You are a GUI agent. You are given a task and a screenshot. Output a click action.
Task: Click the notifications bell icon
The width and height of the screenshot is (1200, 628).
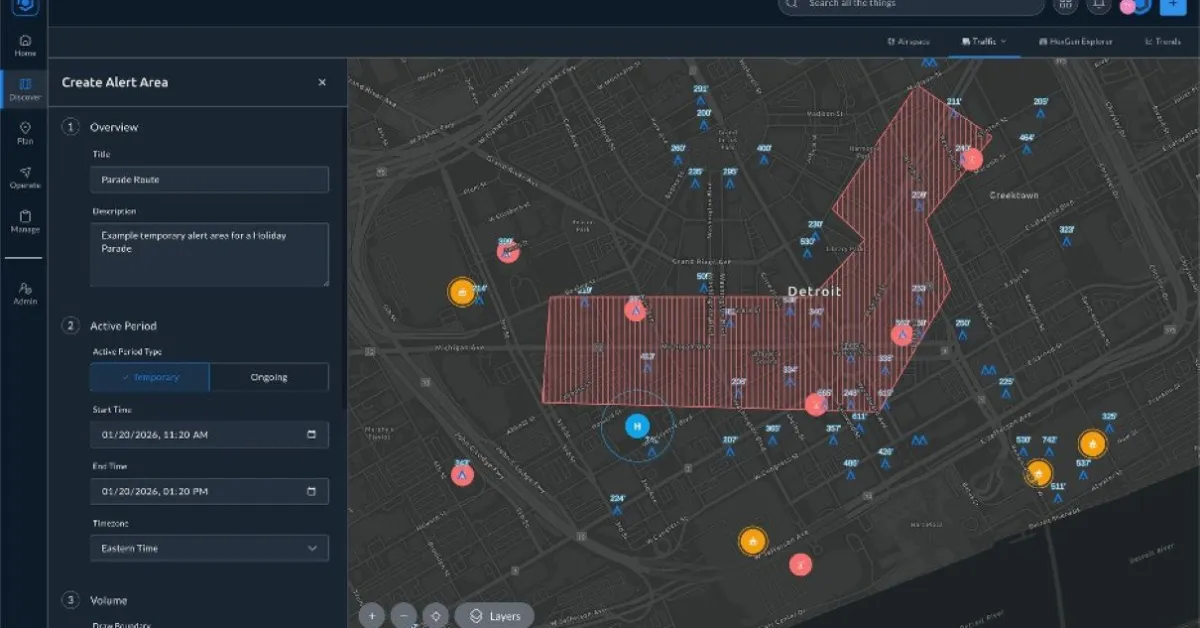coord(1097,8)
